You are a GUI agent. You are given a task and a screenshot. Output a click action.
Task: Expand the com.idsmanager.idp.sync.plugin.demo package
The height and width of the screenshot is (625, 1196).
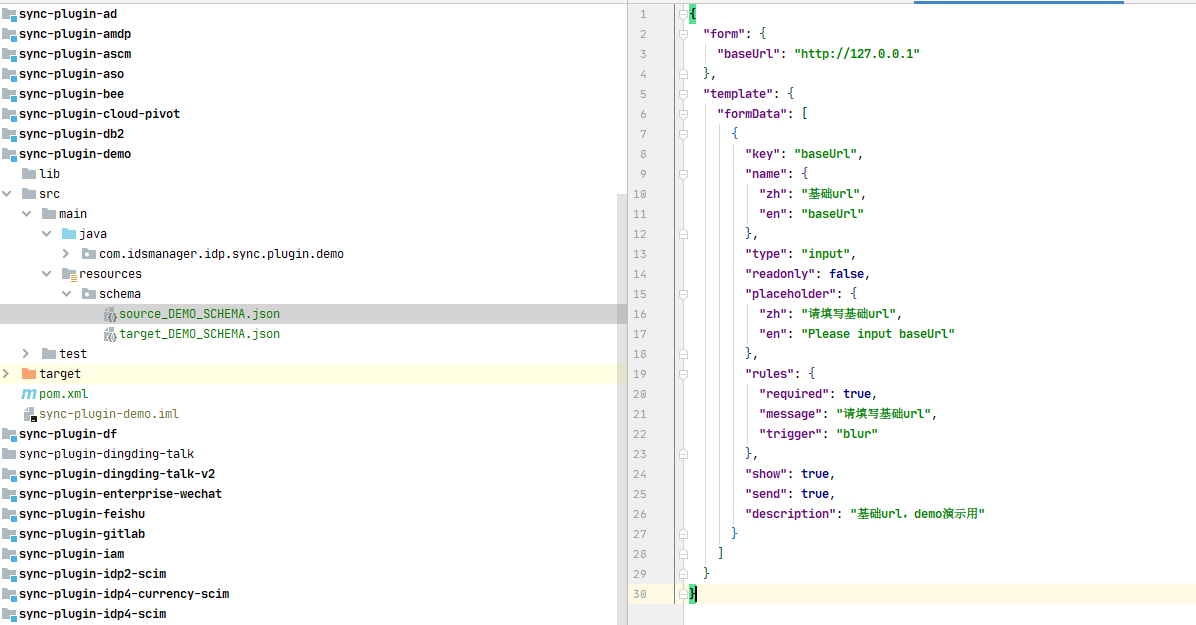(x=67, y=254)
